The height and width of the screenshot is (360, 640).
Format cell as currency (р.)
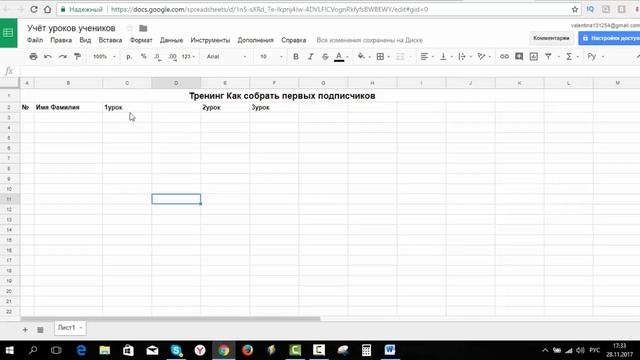tap(129, 57)
